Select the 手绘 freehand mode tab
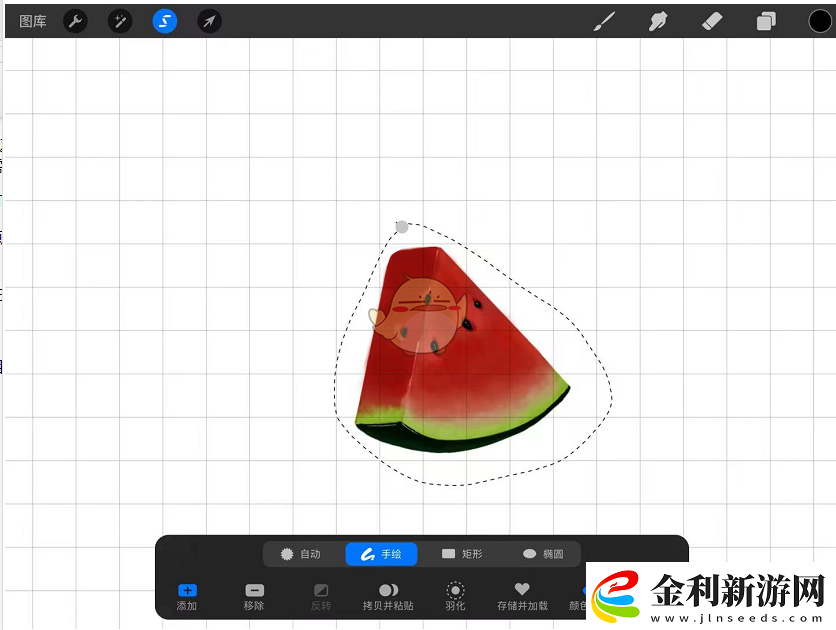 (x=381, y=554)
